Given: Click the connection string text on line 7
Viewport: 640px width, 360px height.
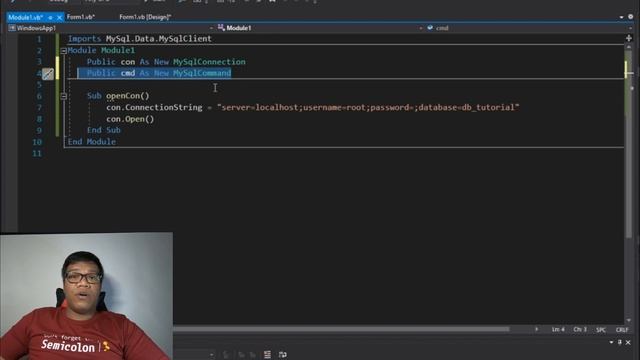Looking at the screenshot, I should tap(369, 107).
